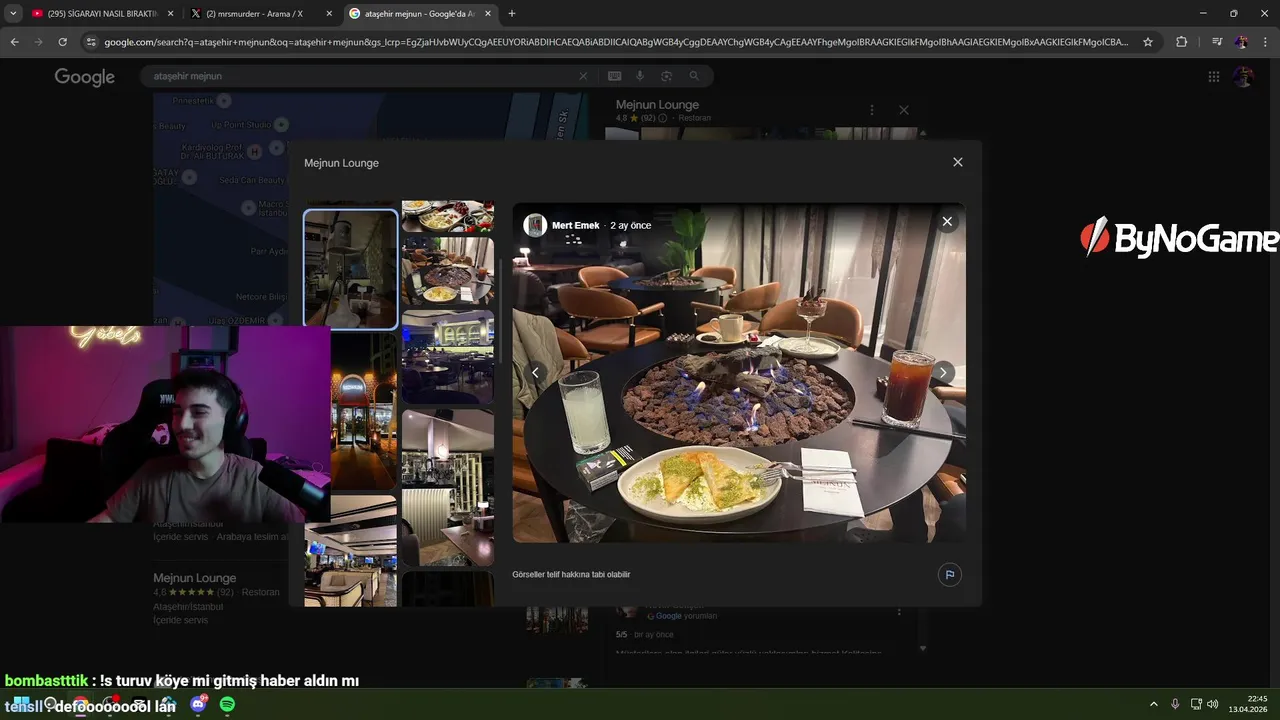Screen dimensions: 1280x720
Task: Show the next photo with right arrow
Action: [x=943, y=372]
